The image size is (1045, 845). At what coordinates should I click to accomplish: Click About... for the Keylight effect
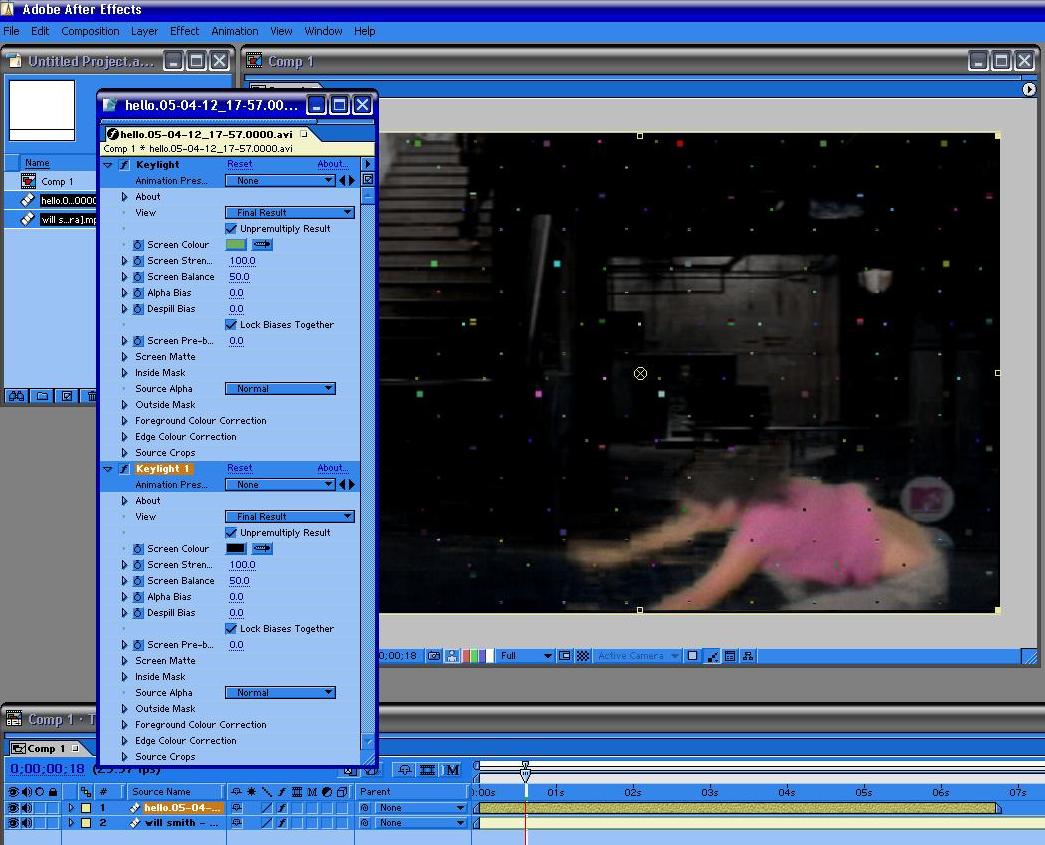[x=333, y=164]
